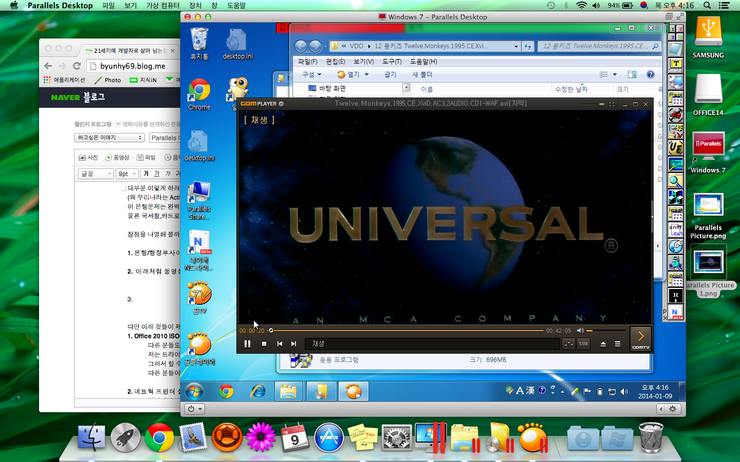740x462 pixels.
Task: Click the Parallels window settings gear icon
Action: point(673,409)
